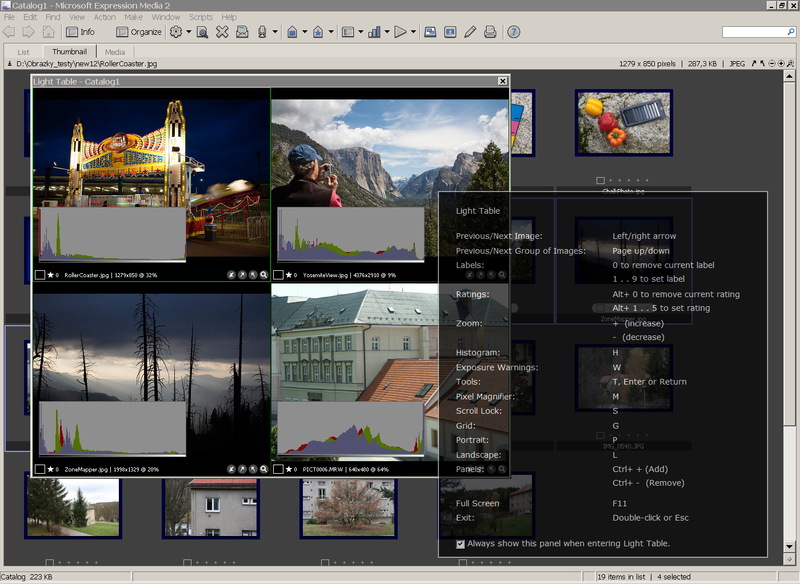Expand the bar chart icon dropdown
Image resolution: width=800 pixels, height=584 pixels.
(x=387, y=32)
